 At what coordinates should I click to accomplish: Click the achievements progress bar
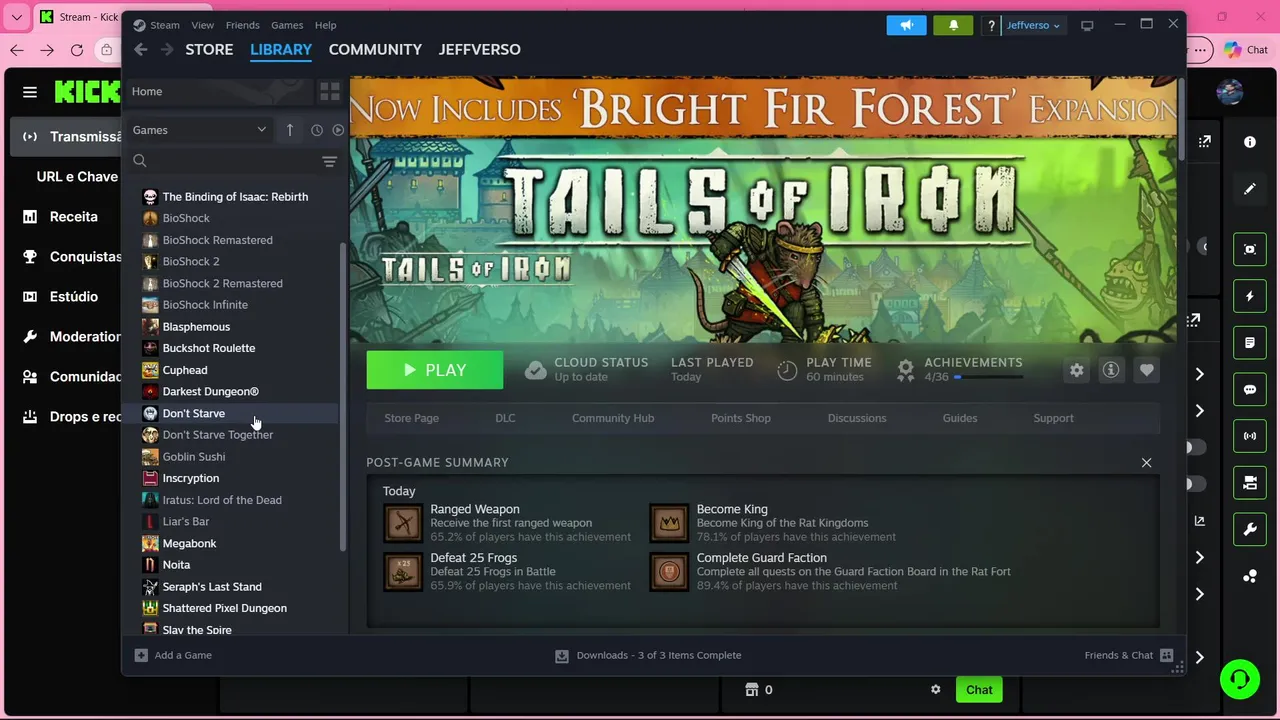tap(988, 378)
